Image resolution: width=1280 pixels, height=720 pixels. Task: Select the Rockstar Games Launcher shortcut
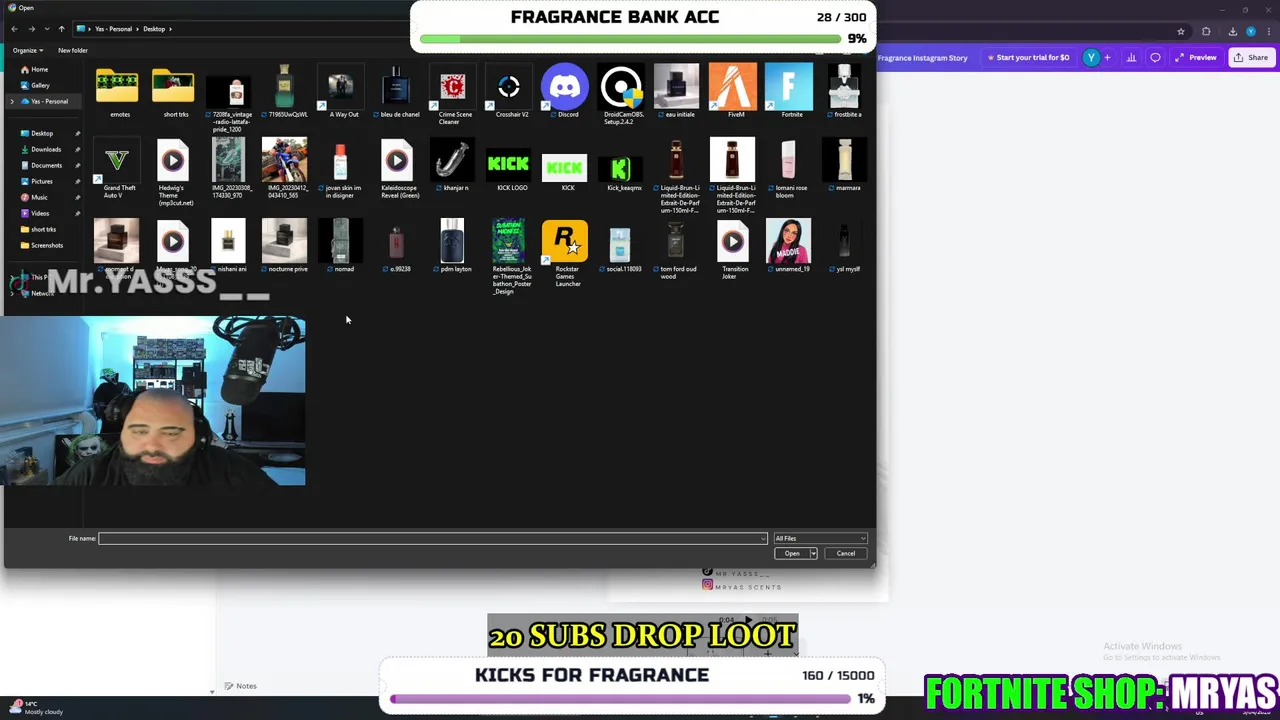click(x=566, y=254)
